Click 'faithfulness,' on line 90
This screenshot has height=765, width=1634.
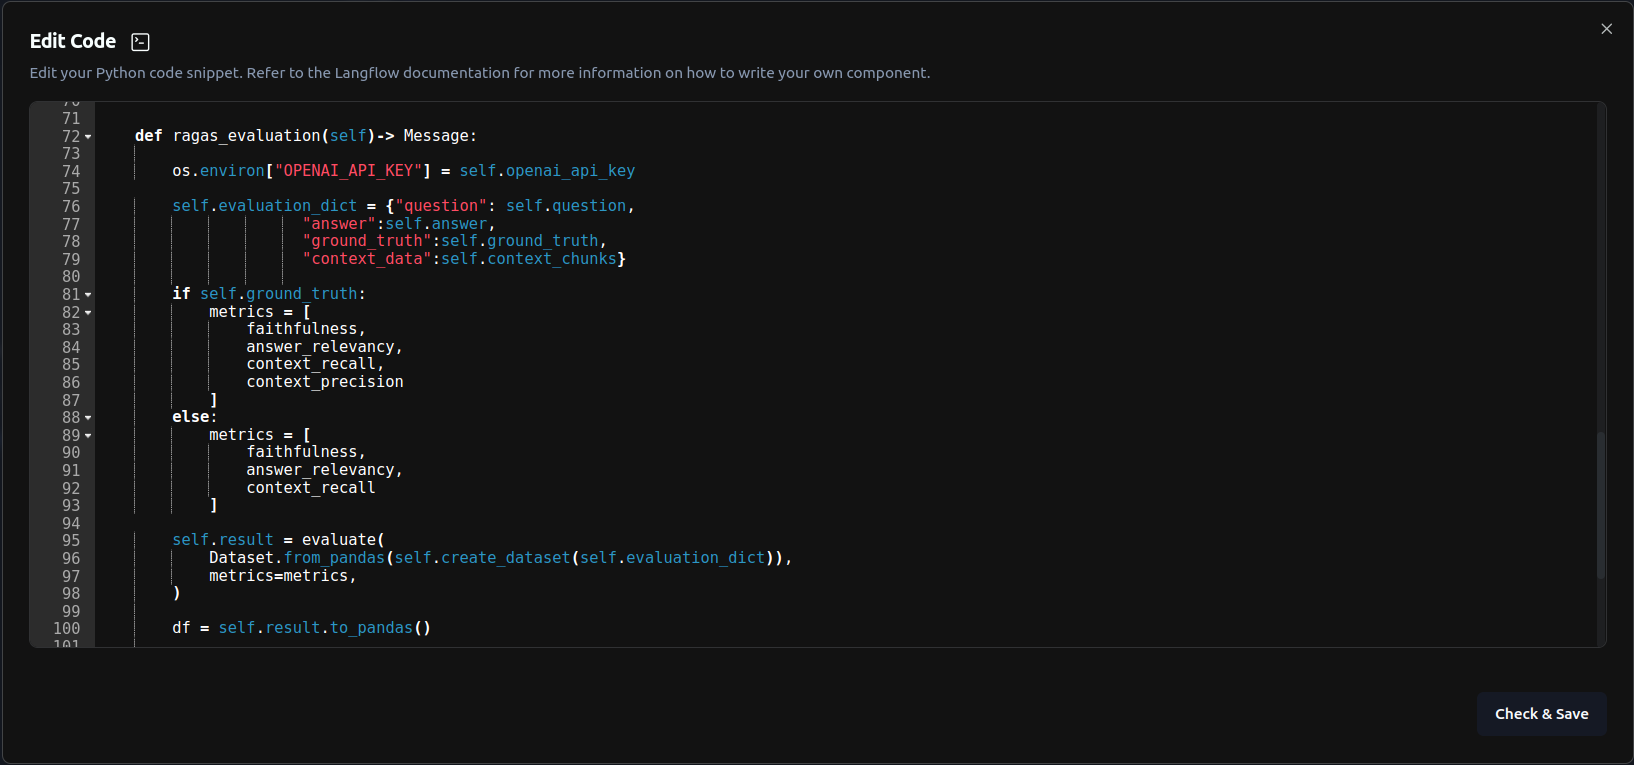[x=306, y=452]
